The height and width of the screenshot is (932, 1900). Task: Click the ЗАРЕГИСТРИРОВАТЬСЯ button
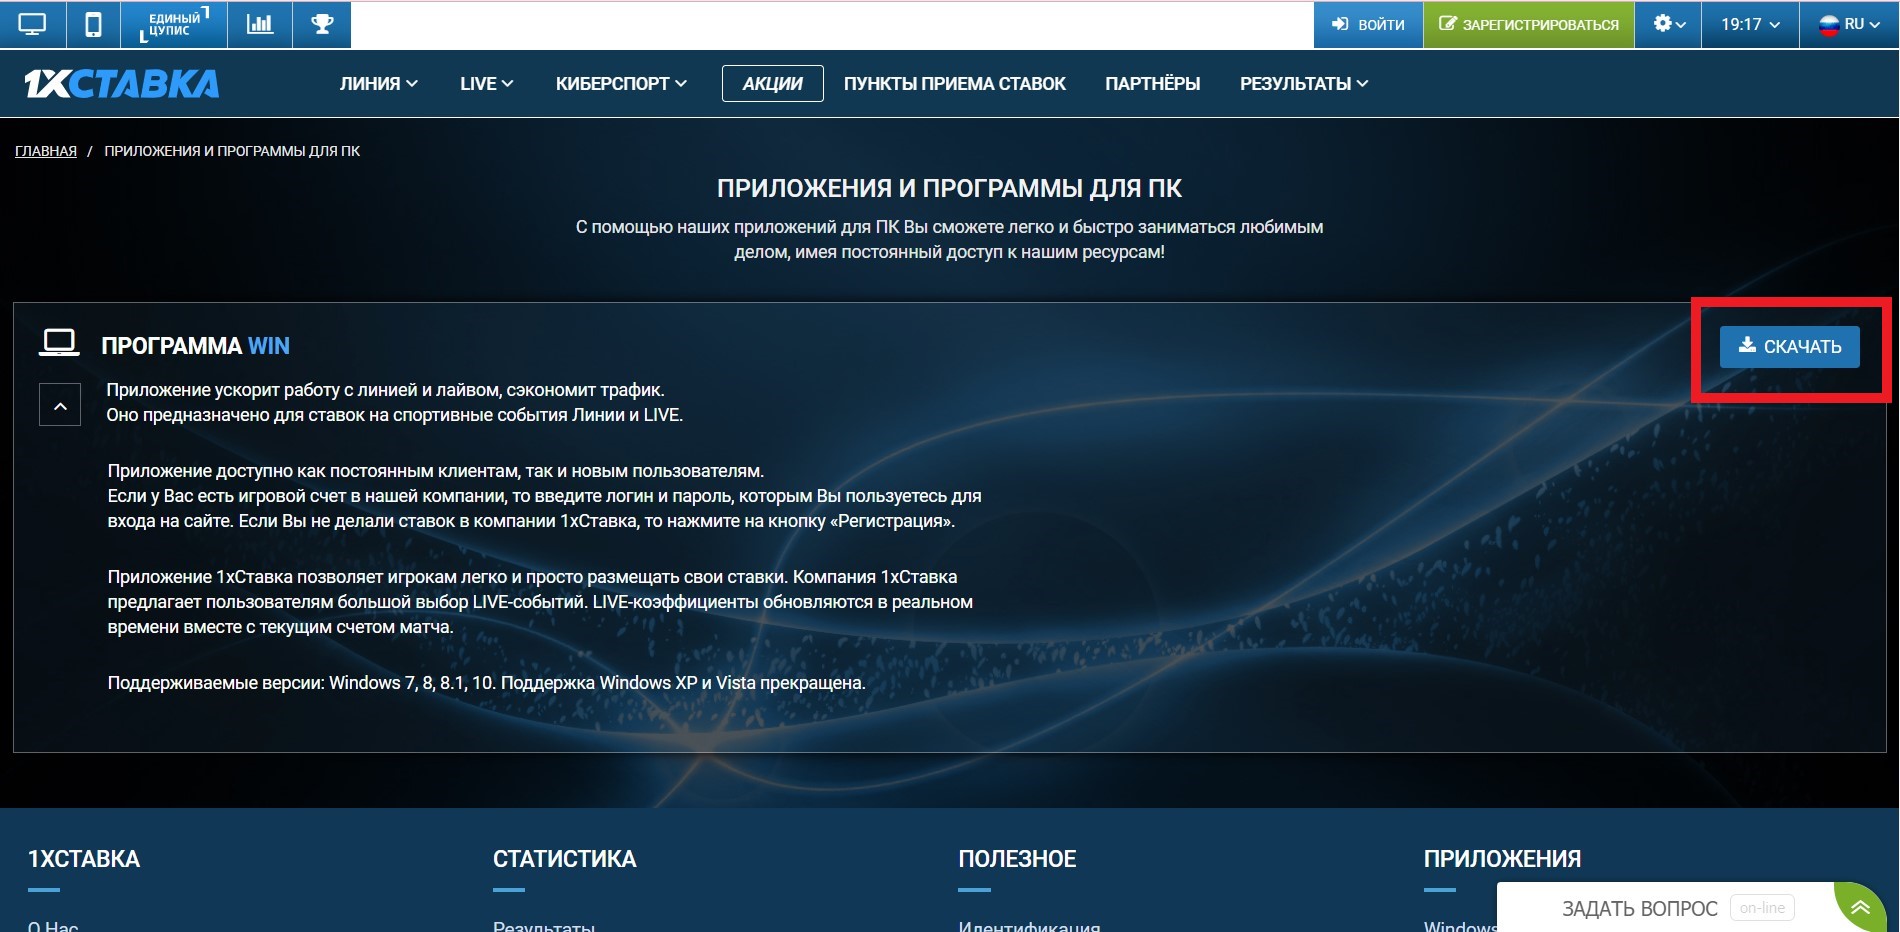coord(1529,24)
